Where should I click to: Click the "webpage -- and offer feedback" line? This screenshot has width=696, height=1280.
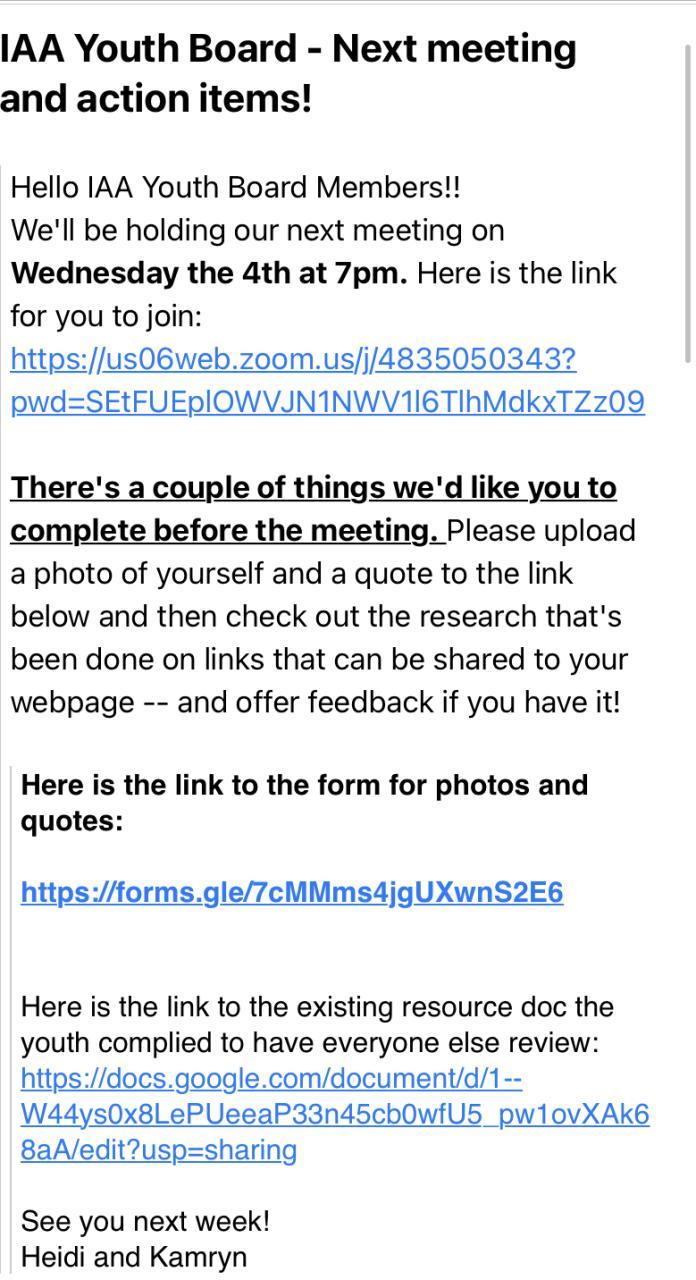pyautogui.click(x=315, y=702)
